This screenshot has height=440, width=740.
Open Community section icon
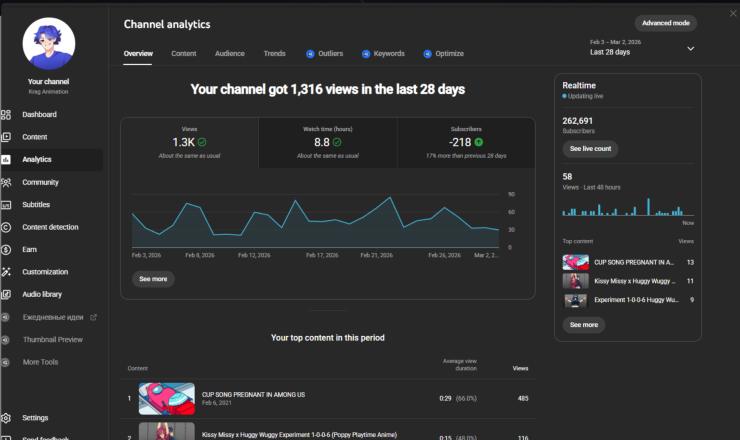(x=6, y=182)
